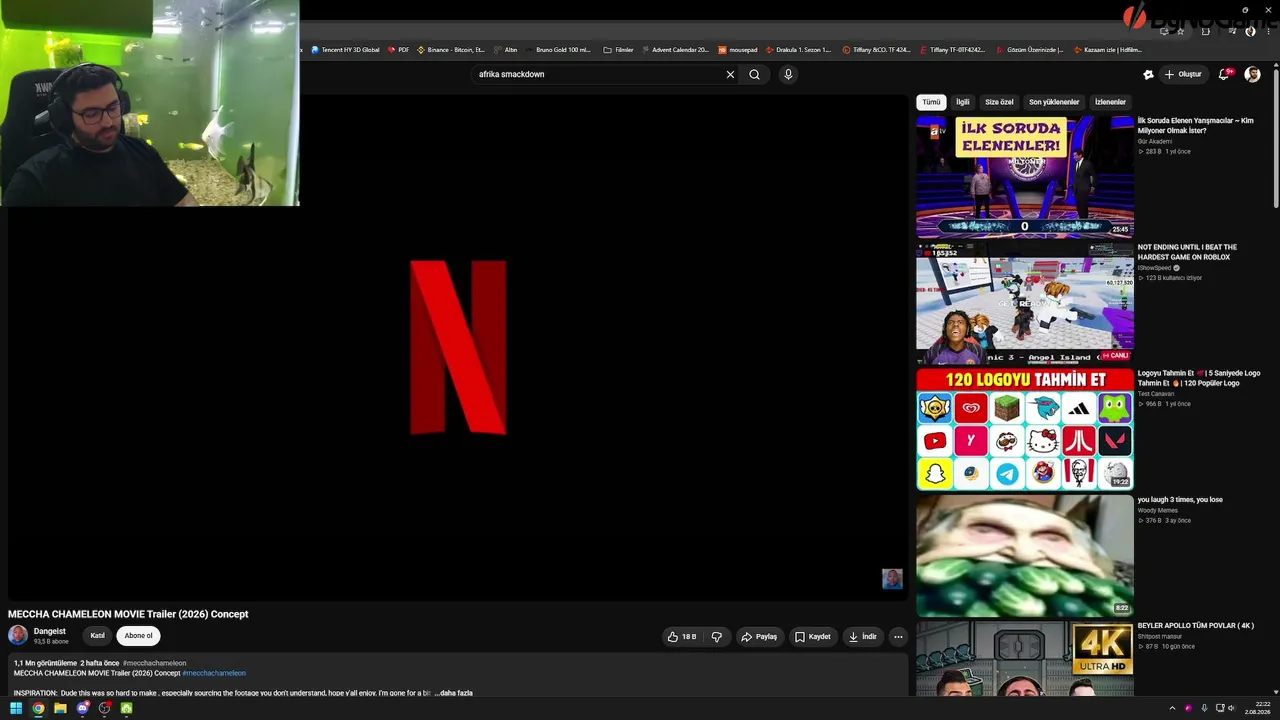
Task: Open the PDF bookmark
Action: (399, 50)
